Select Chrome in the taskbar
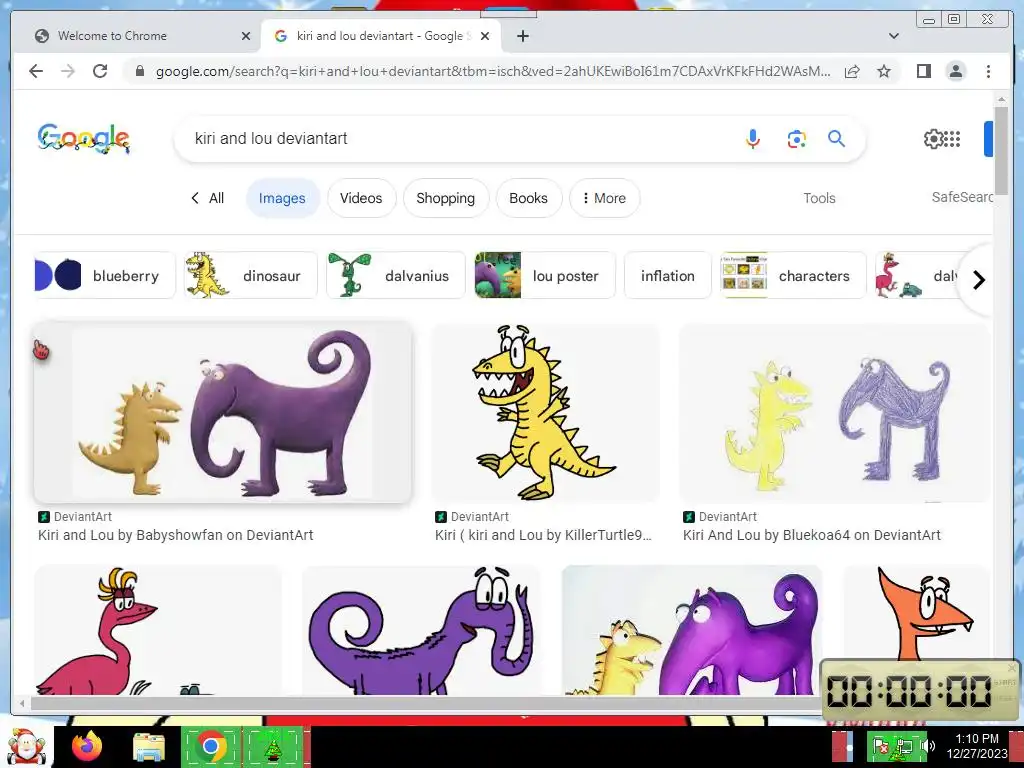 click(x=210, y=746)
